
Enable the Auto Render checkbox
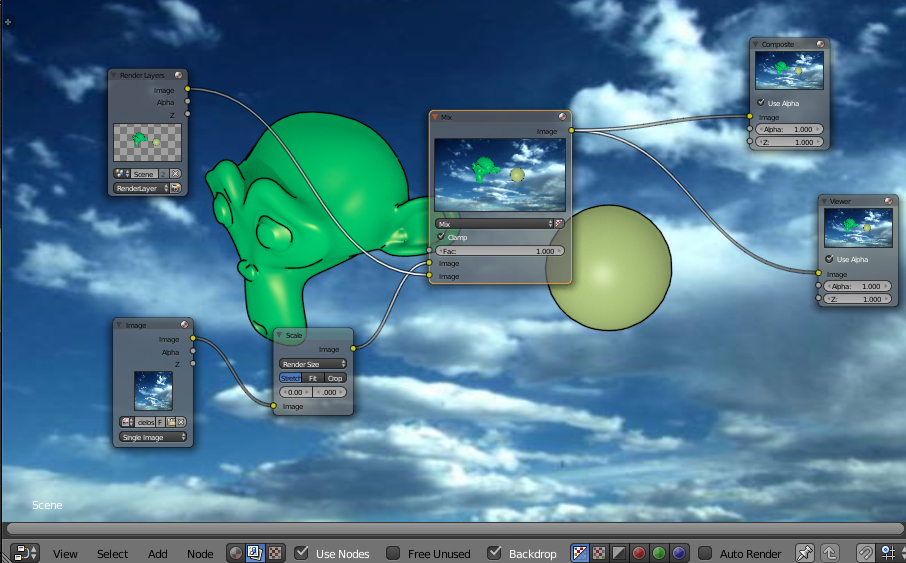704,553
